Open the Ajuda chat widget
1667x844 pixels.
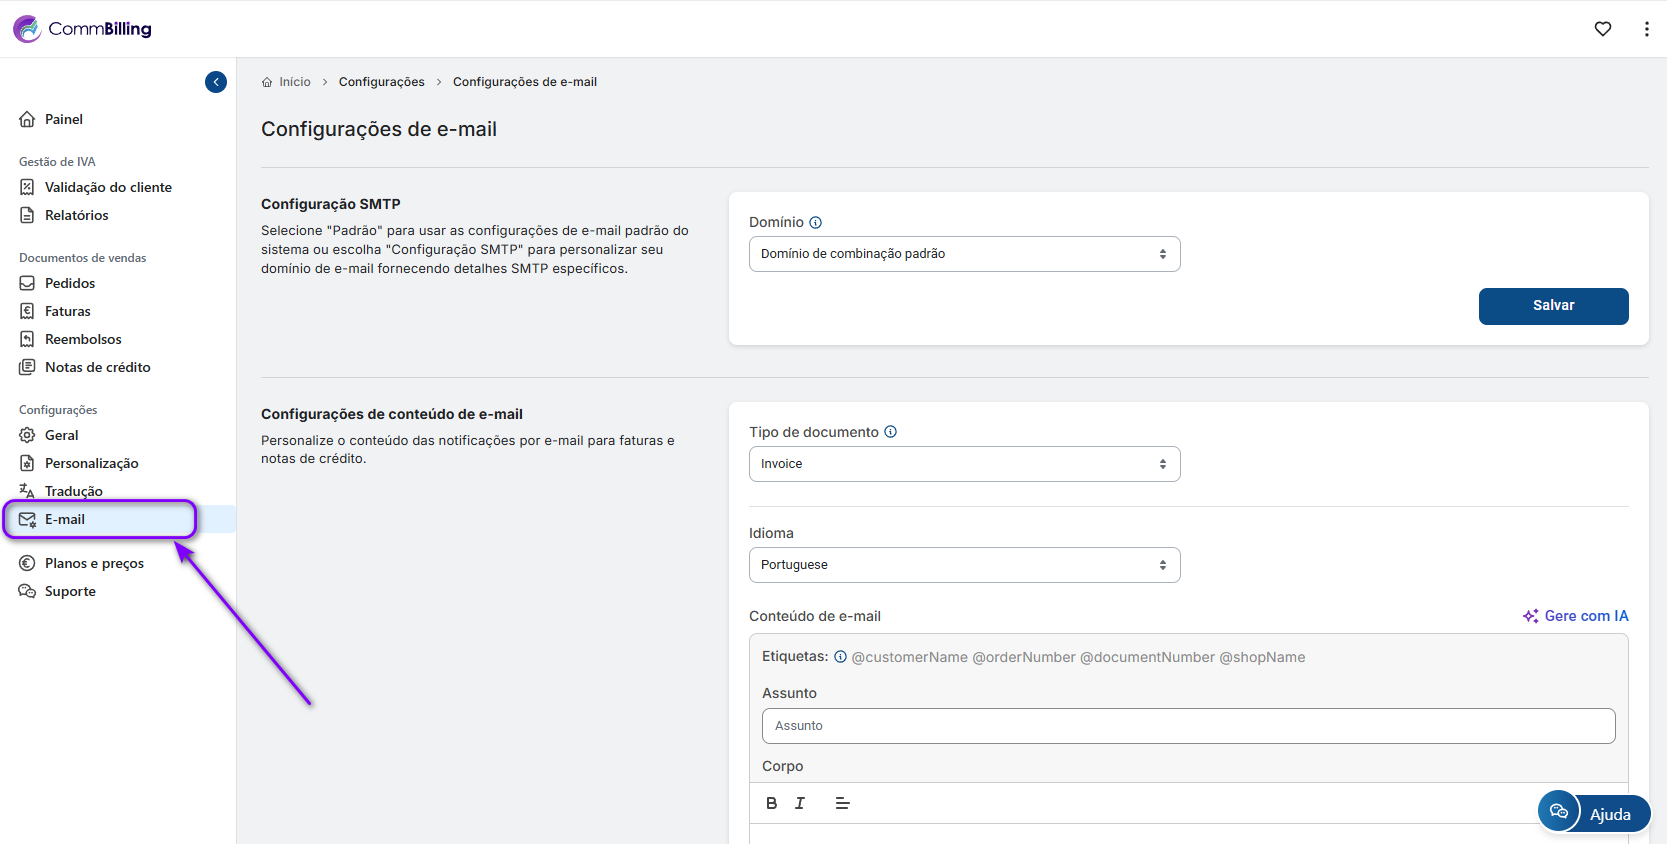pyautogui.click(x=1594, y=813)
